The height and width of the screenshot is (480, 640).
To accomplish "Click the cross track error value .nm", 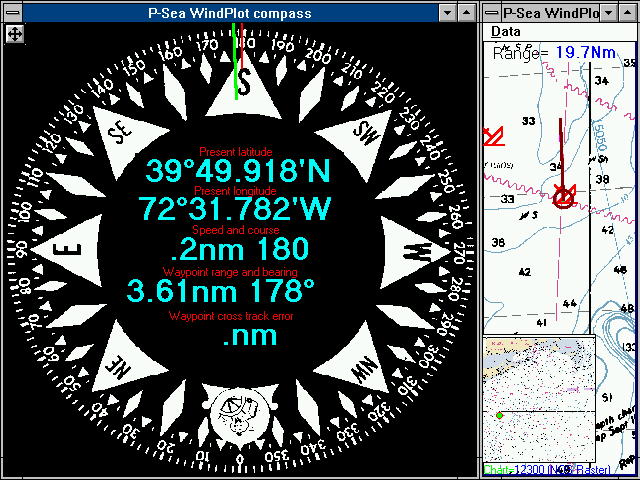I will [x=250, y=337].
